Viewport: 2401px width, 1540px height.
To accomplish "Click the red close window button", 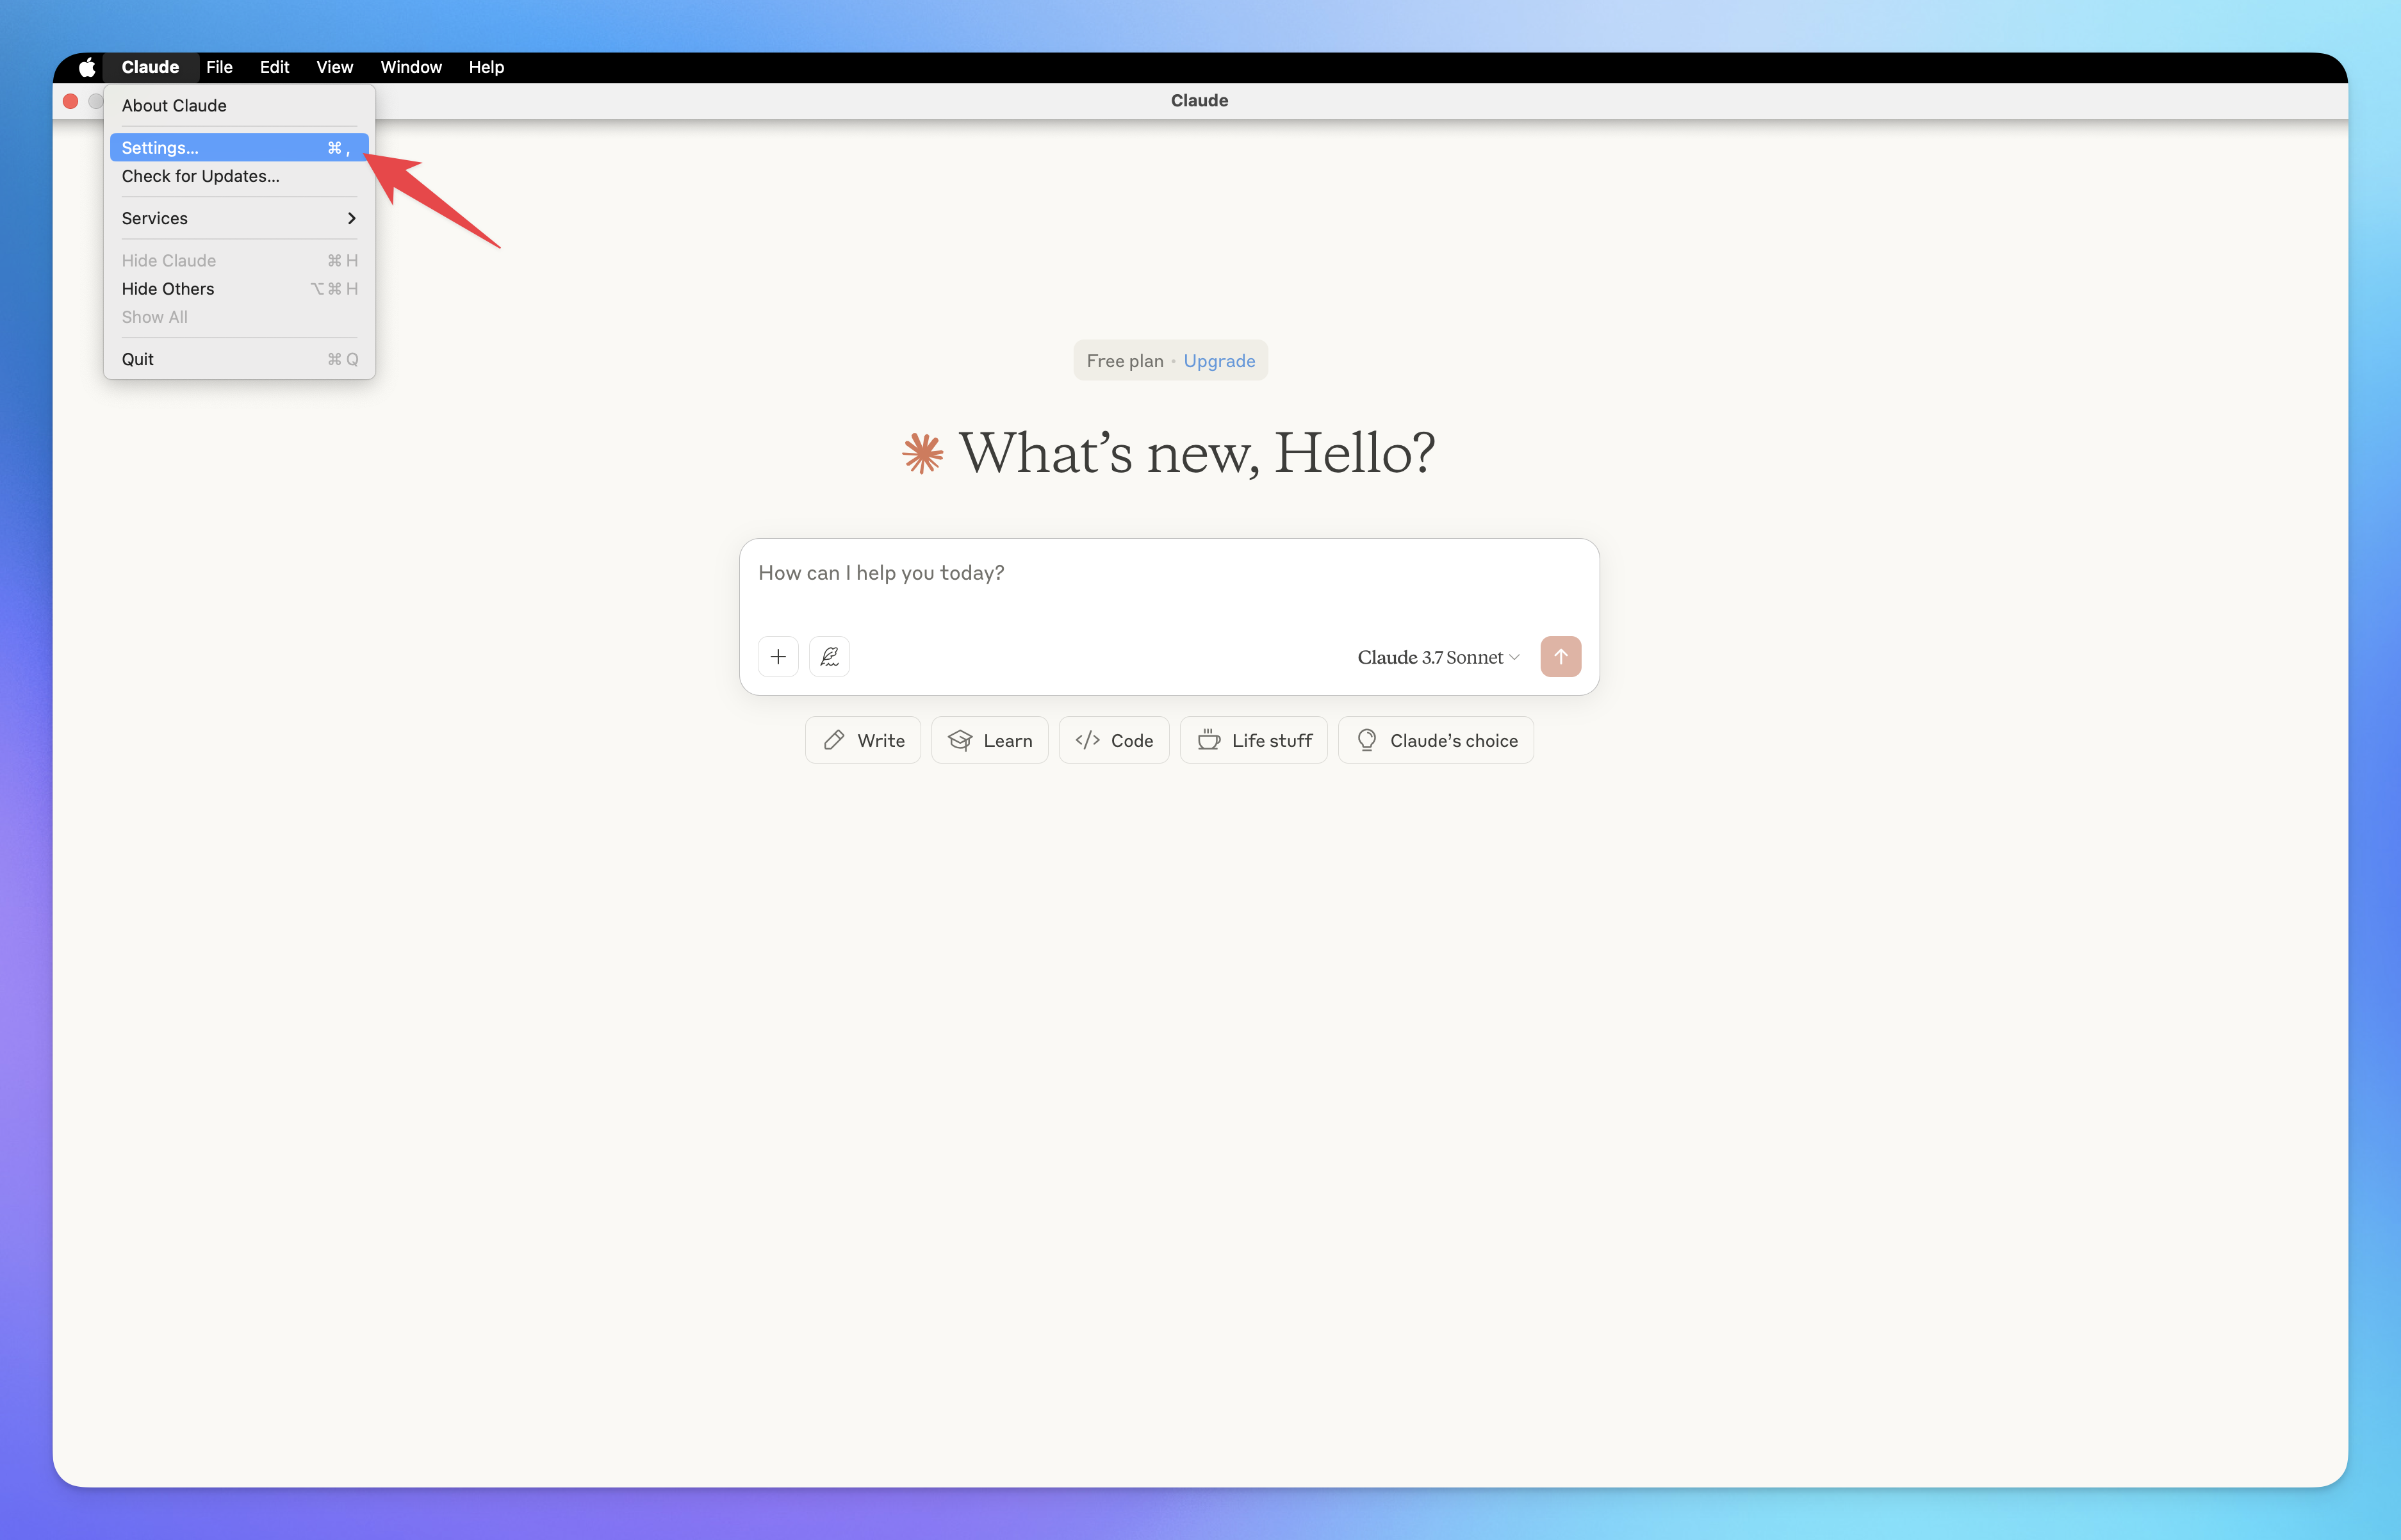I will coord(70,101).
